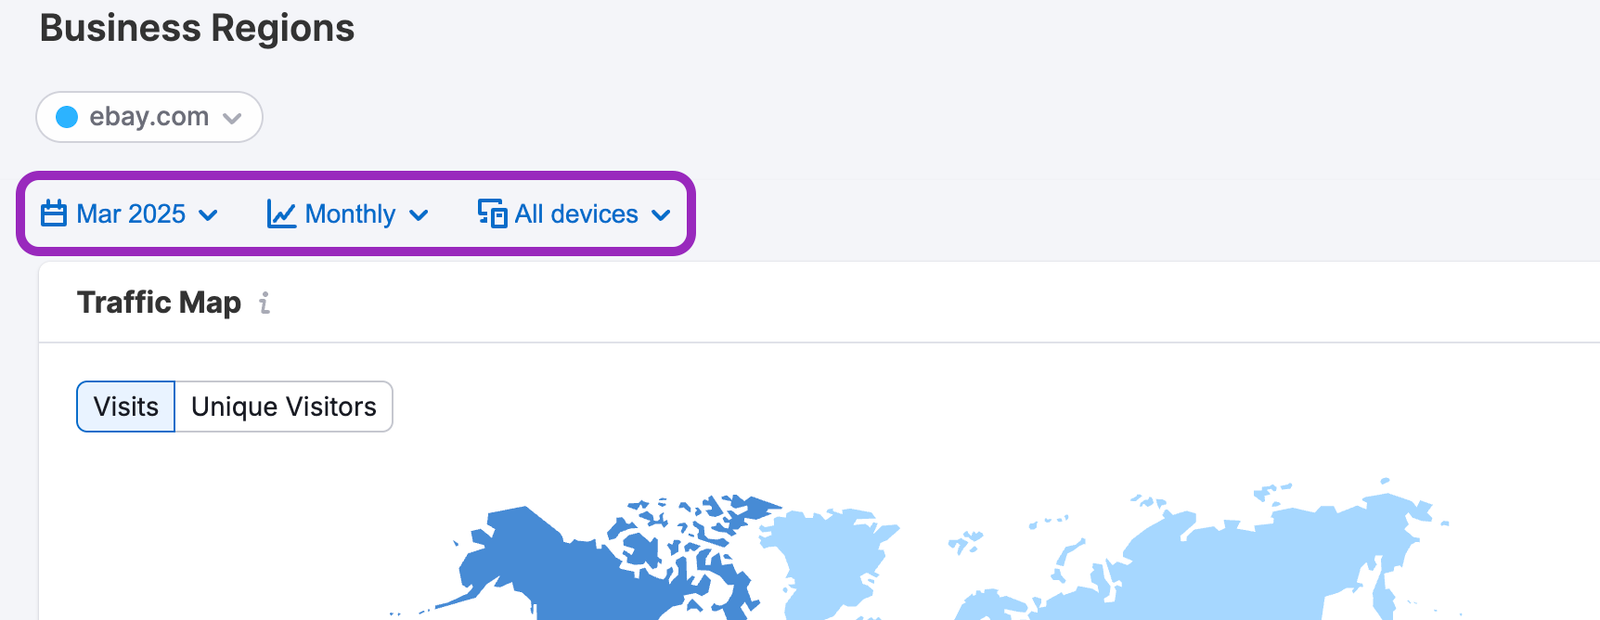This screenshot has width=1600, height=620.
Task: Click the line chart icon beside Monthly
Action: tap(281, 214)
